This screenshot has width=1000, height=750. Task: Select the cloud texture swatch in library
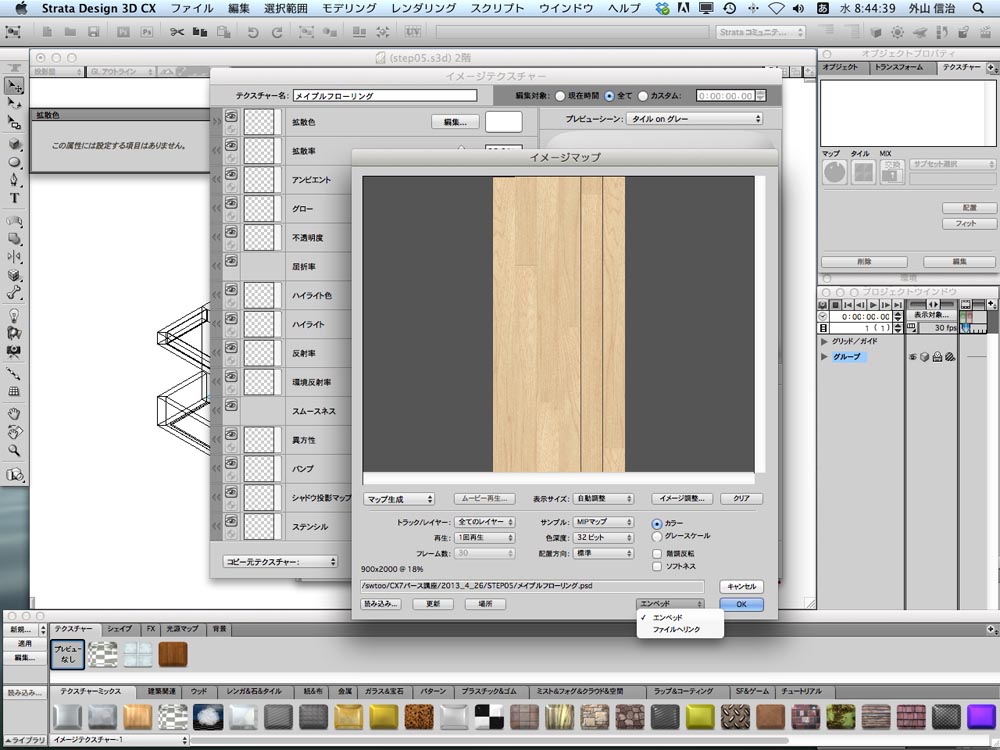[x=208, y=717]
